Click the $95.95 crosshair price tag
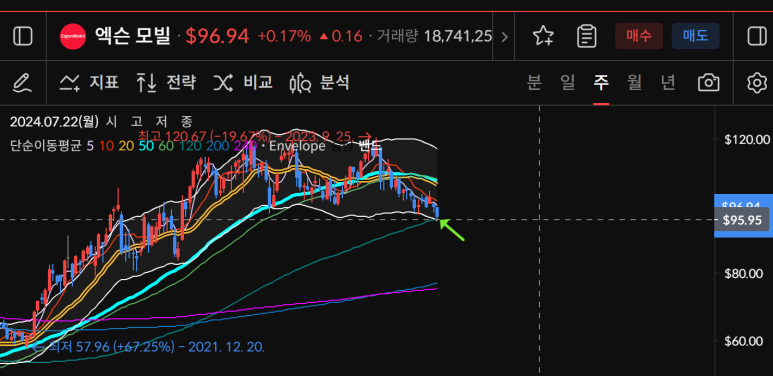The height and width of the screenshot is (376, 773). (x=742, y=220)
